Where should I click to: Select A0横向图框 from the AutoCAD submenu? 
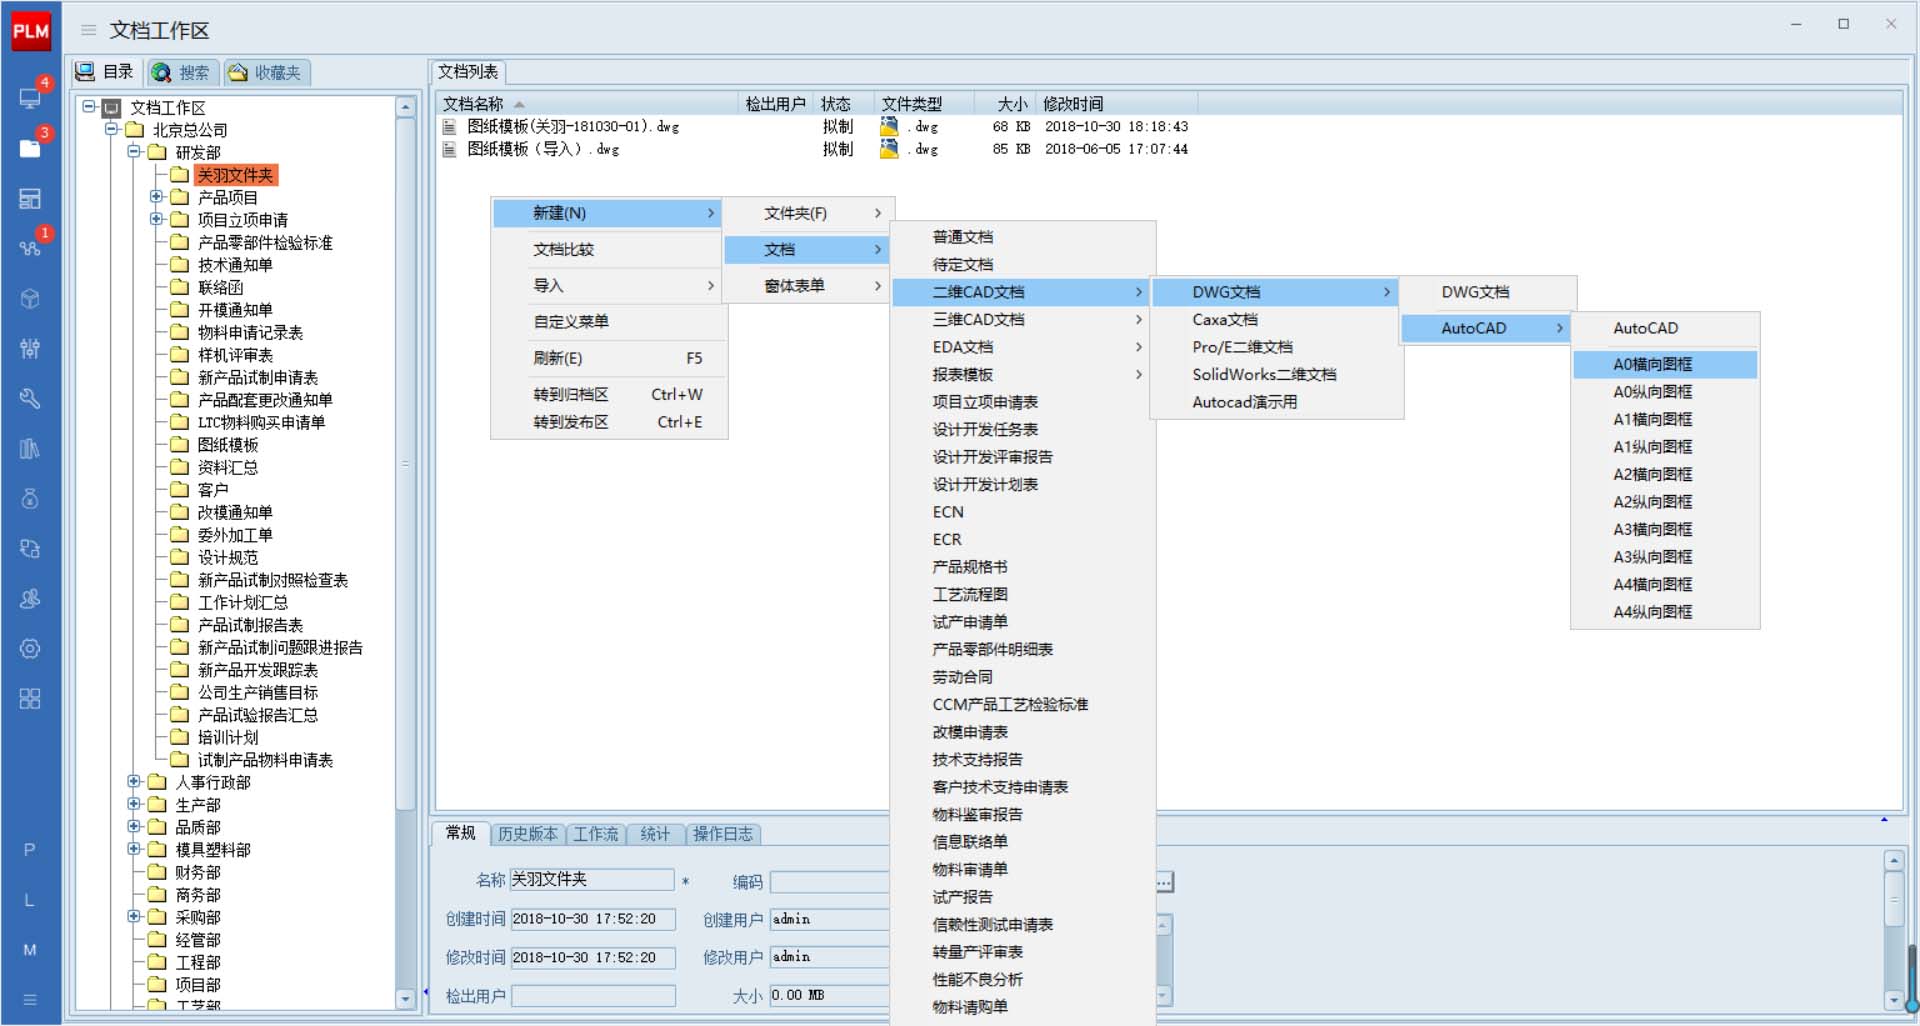click(x=1652, y=364)
